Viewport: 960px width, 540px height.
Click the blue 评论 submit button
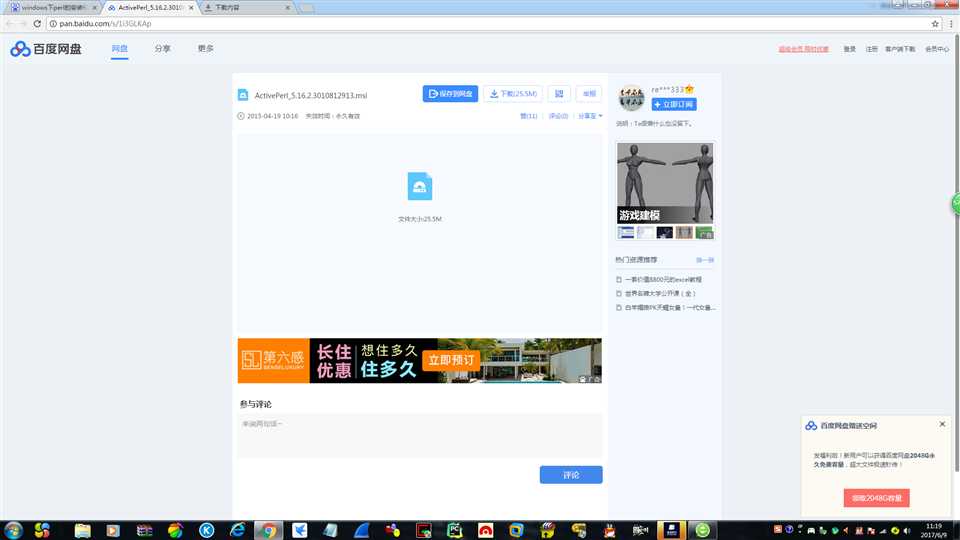[571, 475]
